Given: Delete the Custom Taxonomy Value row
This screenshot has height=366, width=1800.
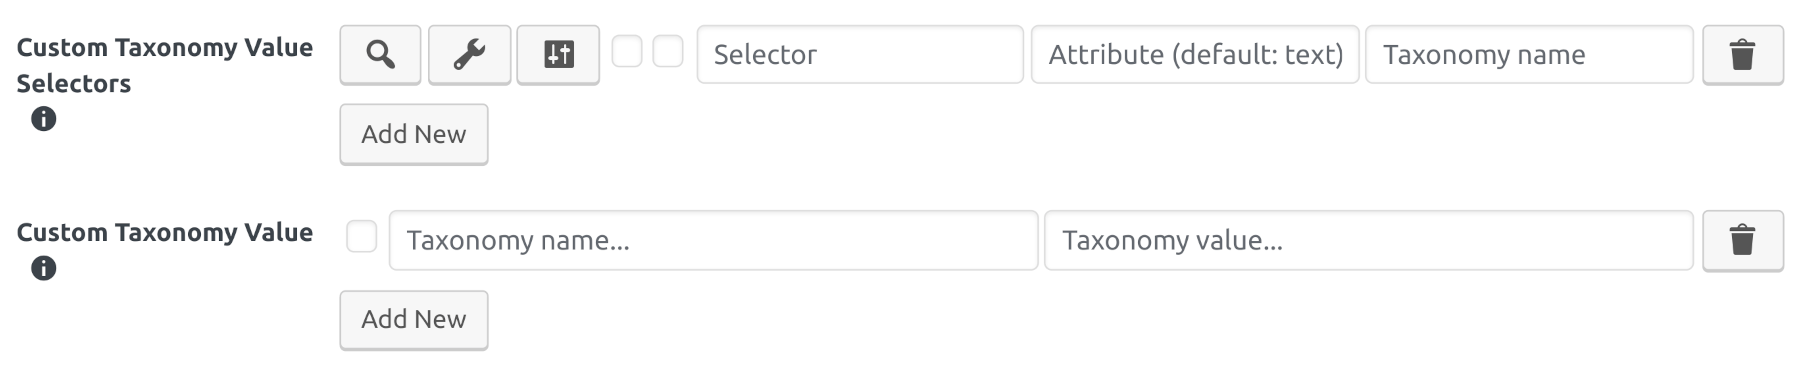Looking at the screenshot, I should (1743, 241).
